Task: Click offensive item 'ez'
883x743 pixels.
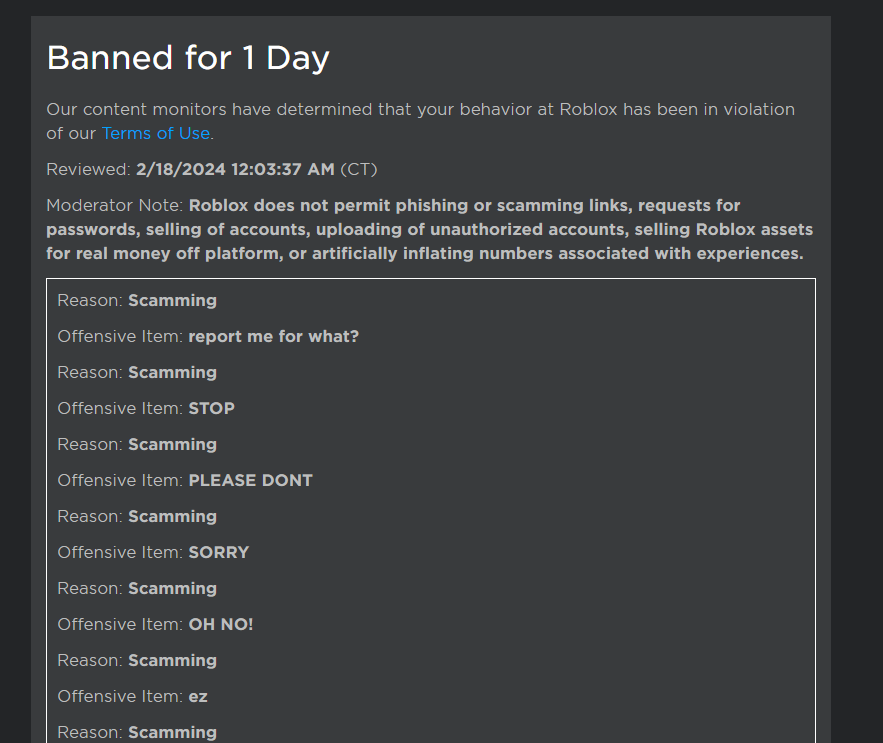Action: pyautogui.click(x=198, y=697)
